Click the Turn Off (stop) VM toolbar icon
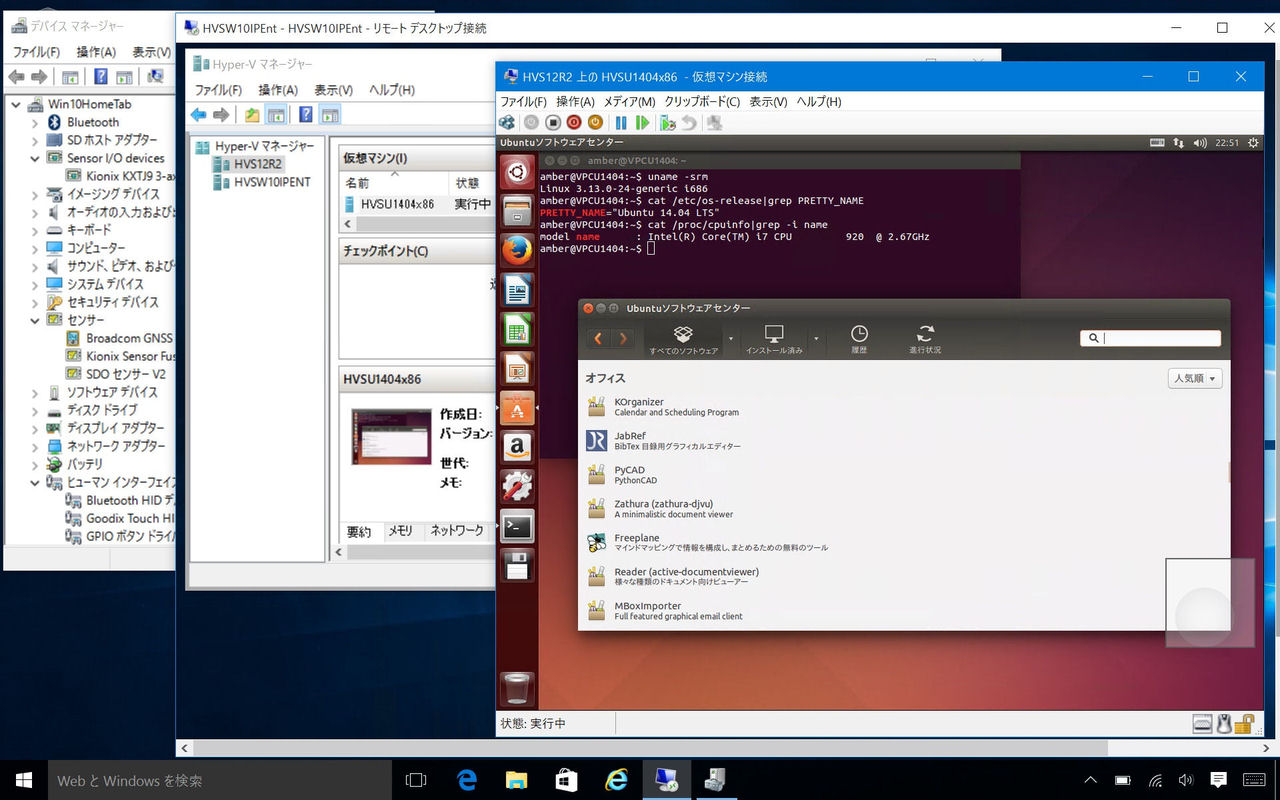 click(x=553, y=122)
